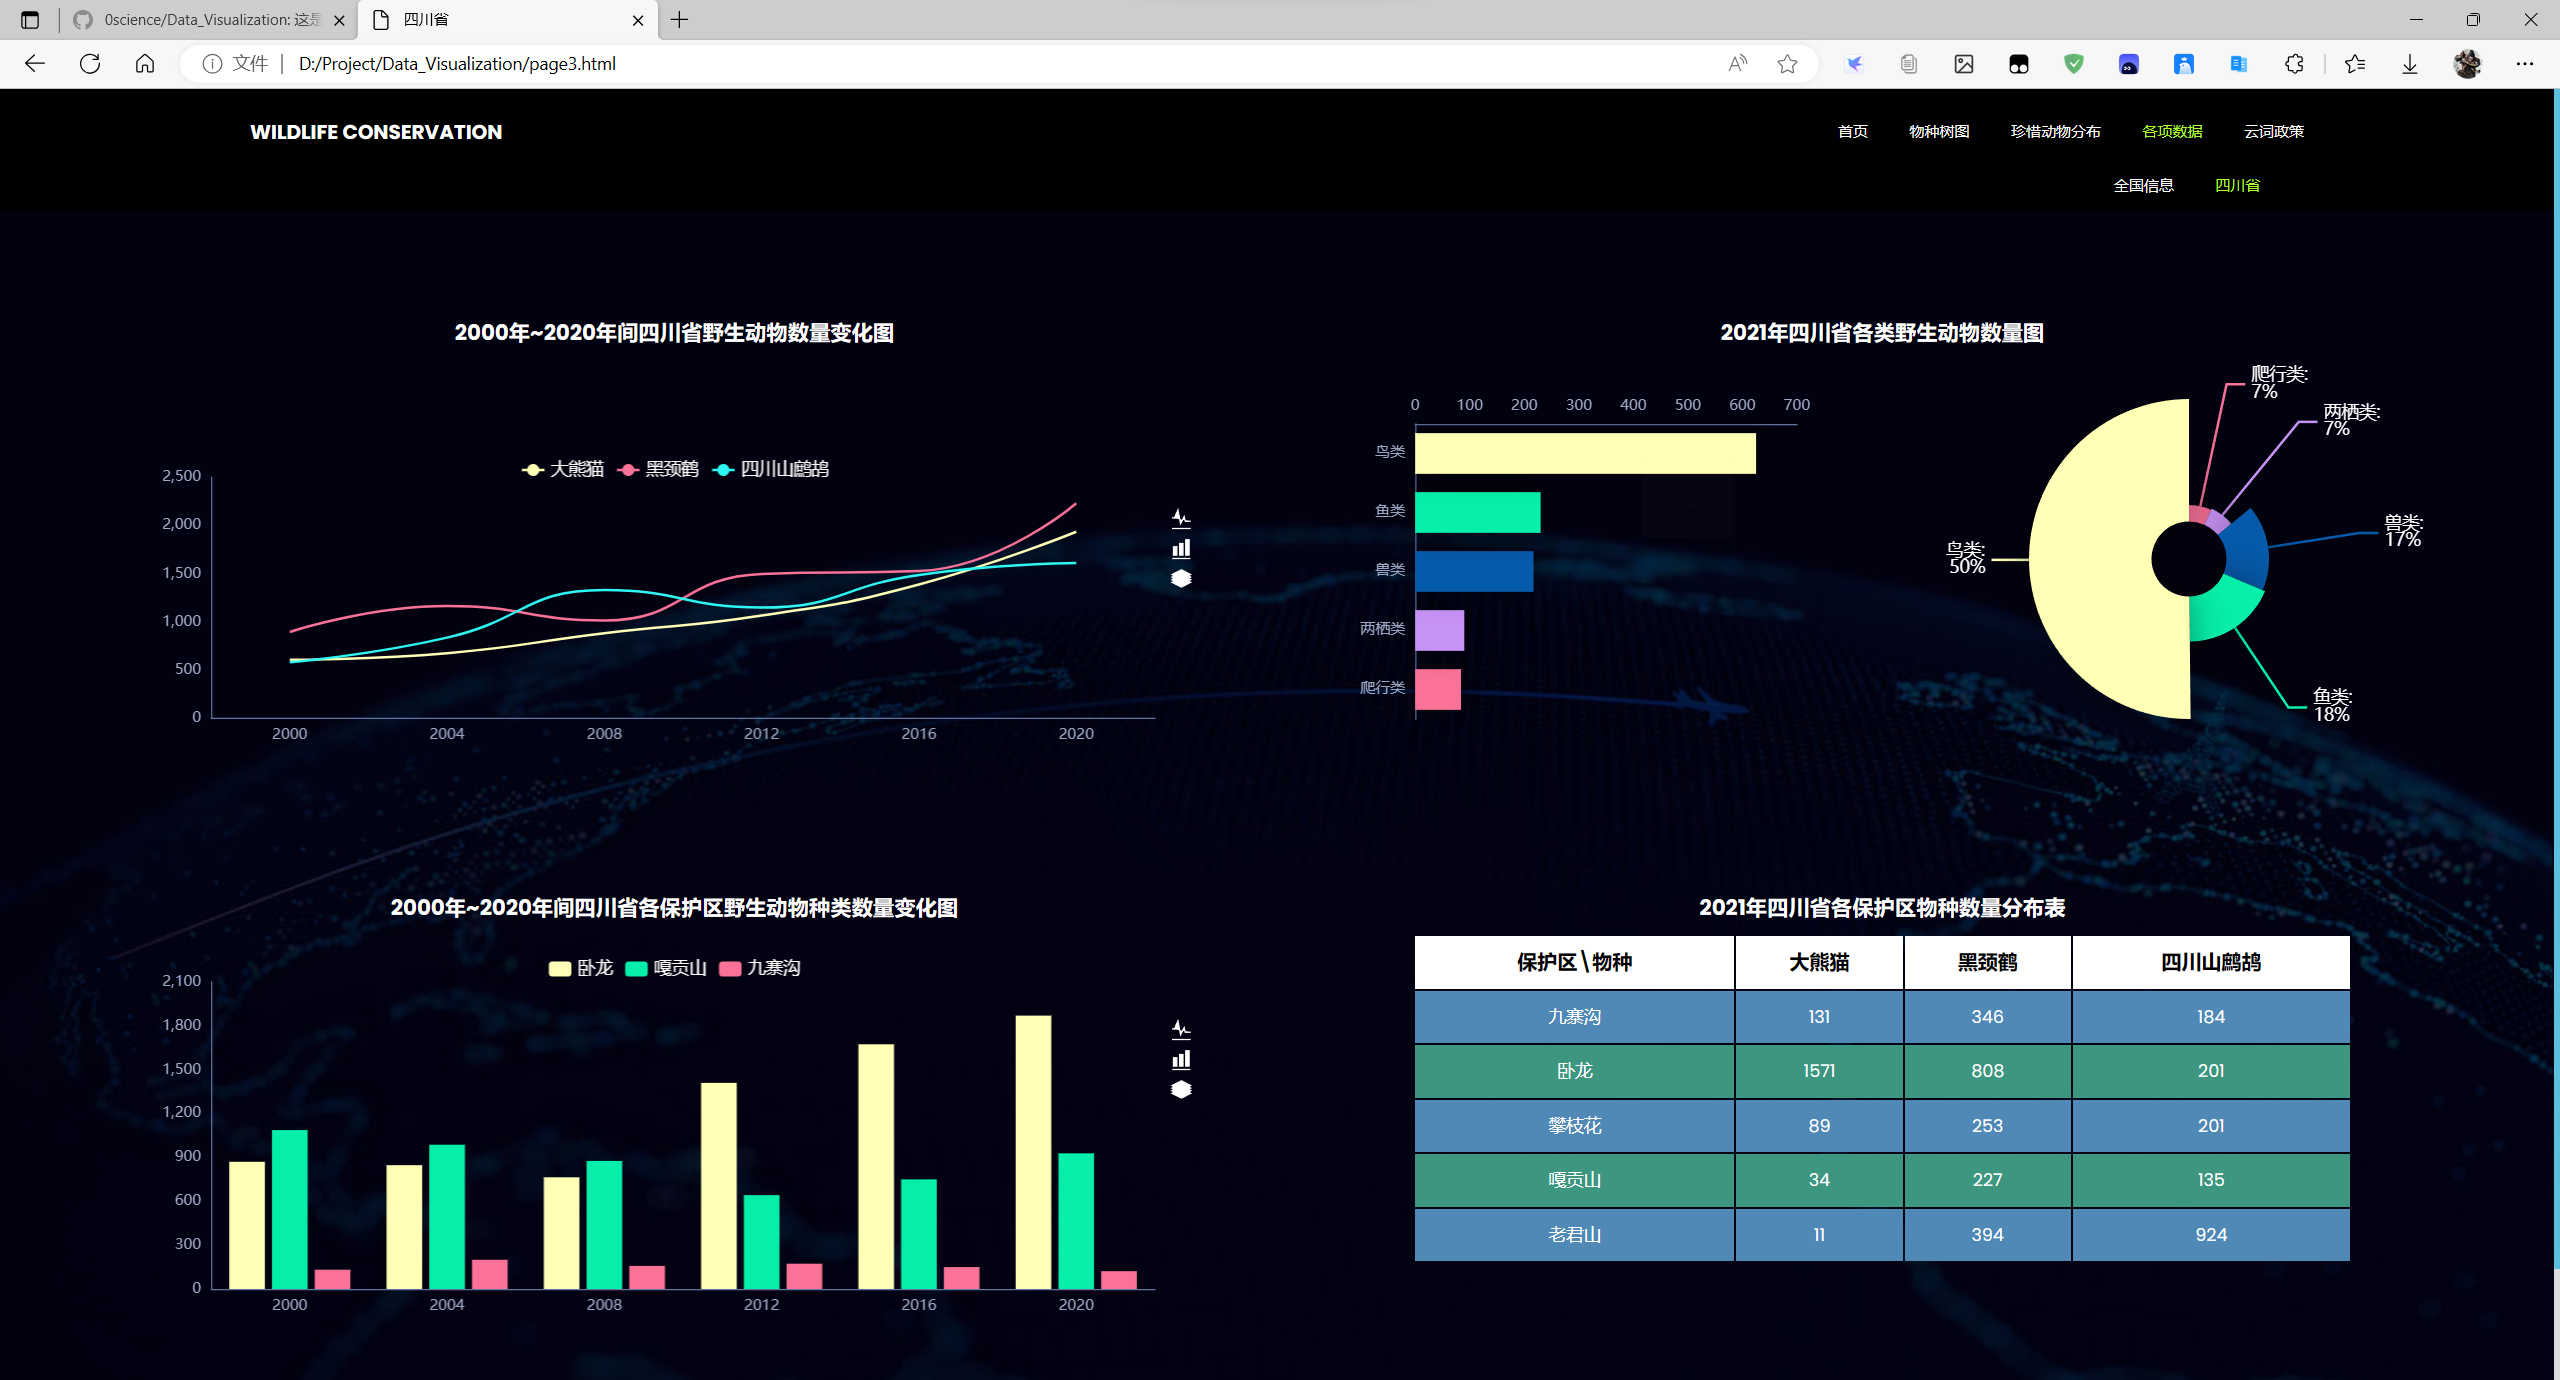Switch bottom chart to bar view icon
Screen dimensions: 2560x1380
(x=1181, y=1059)
